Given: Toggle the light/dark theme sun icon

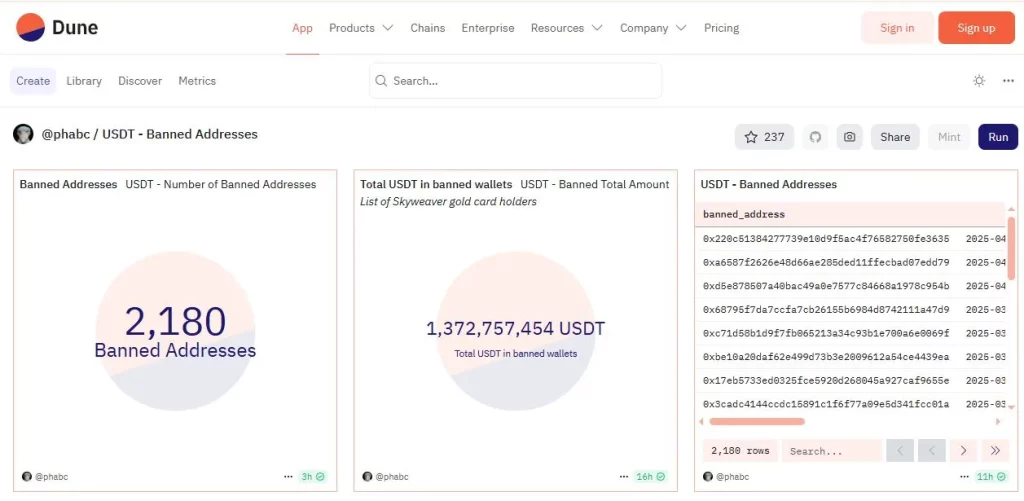Looking at the screenshot, I should 978,81.
